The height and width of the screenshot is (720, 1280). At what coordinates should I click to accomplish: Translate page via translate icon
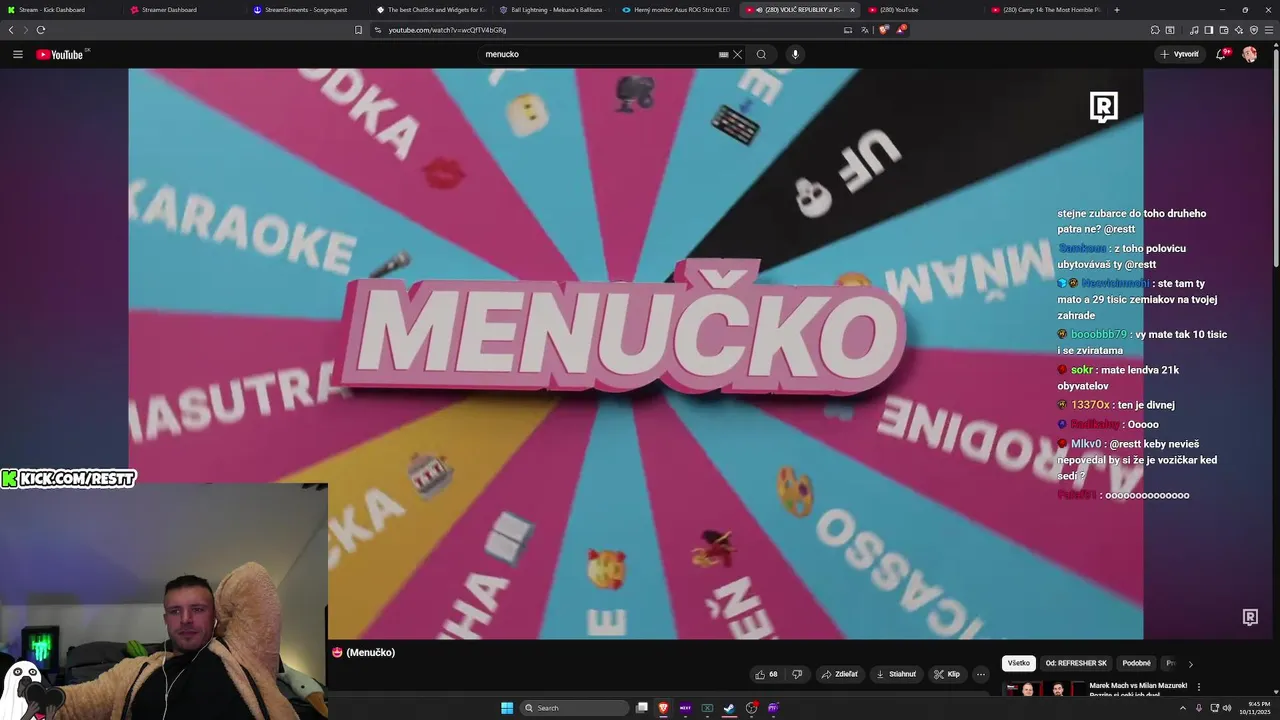(x=865, y=30)
